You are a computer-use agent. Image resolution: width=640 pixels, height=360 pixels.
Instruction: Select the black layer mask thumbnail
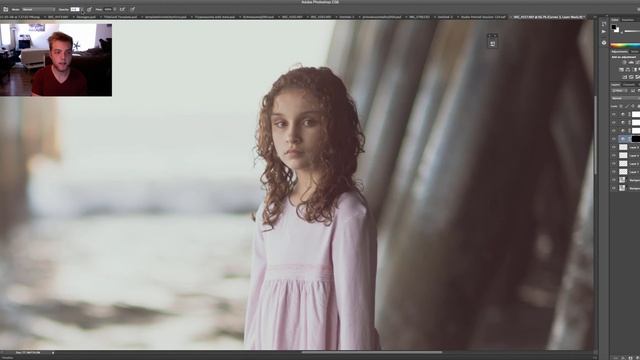[636, 139]
